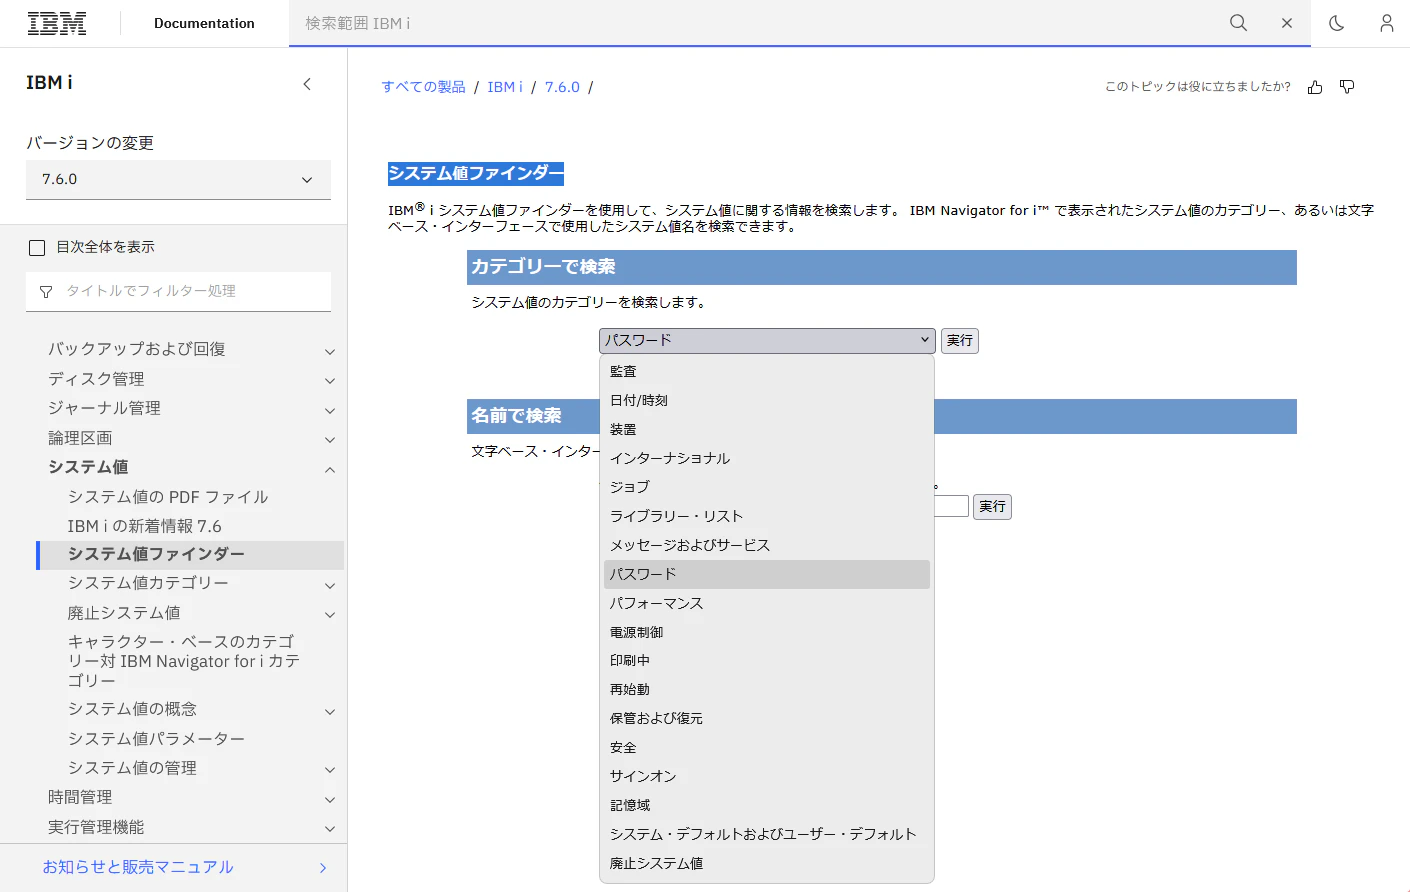Select 廃止システム値 in the dropdown list
Image resolution: width=1410 pixels, height=892 pixels.
[767, 863]
